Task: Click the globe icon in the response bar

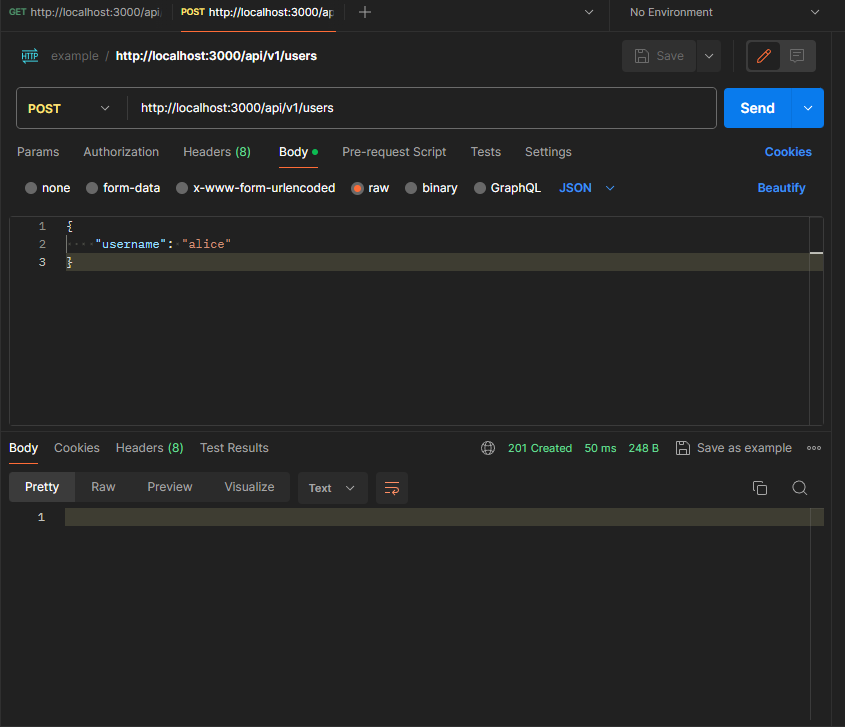Action: [488, 448]
